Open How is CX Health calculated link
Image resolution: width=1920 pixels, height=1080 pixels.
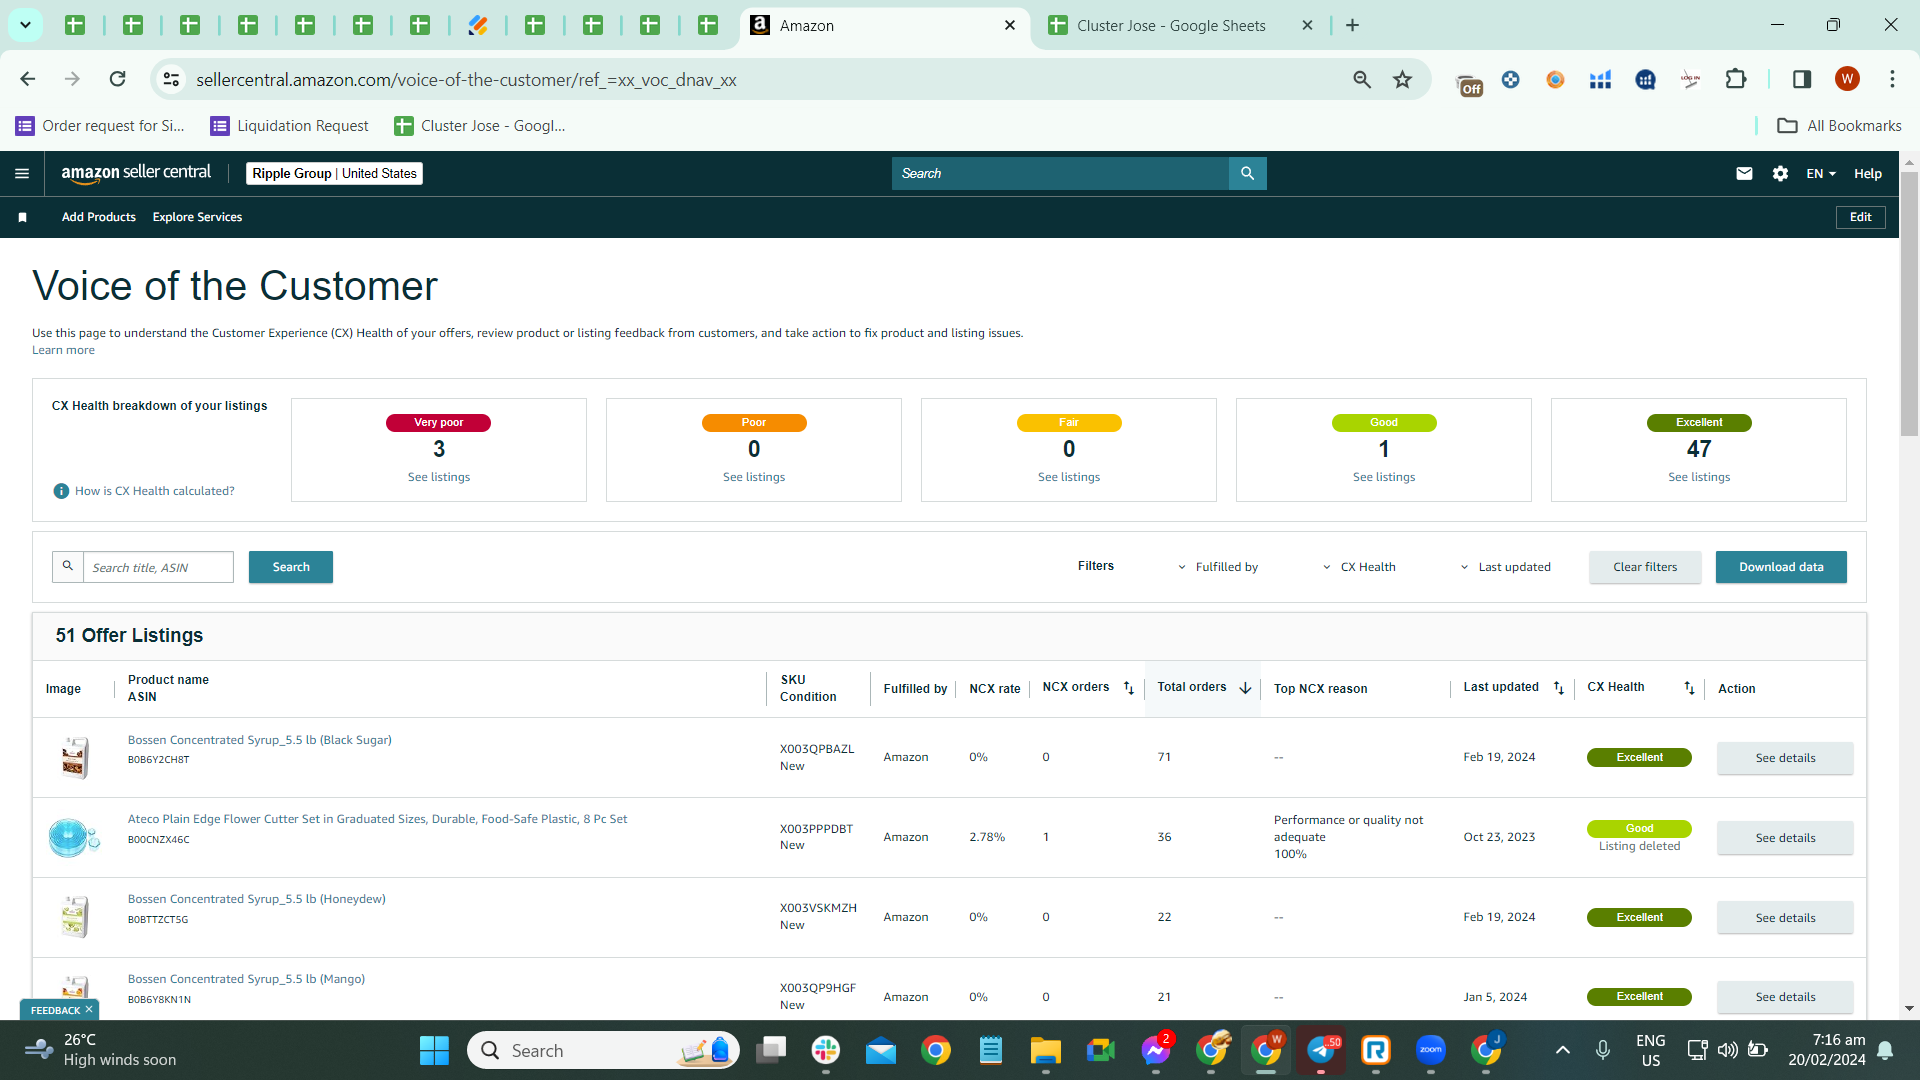155,491
